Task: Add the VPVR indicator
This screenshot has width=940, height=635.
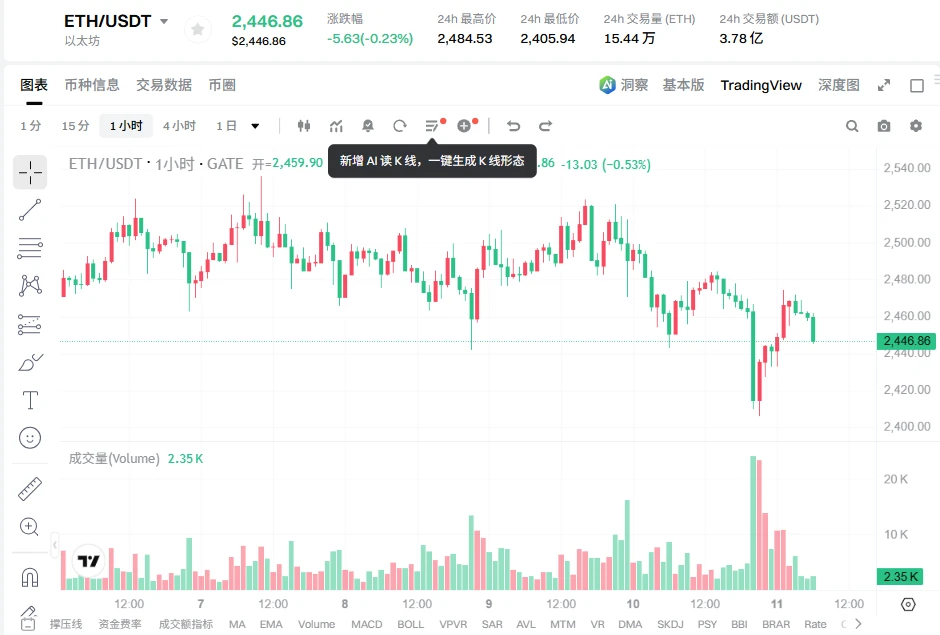Action: click(x=453, y=624)
